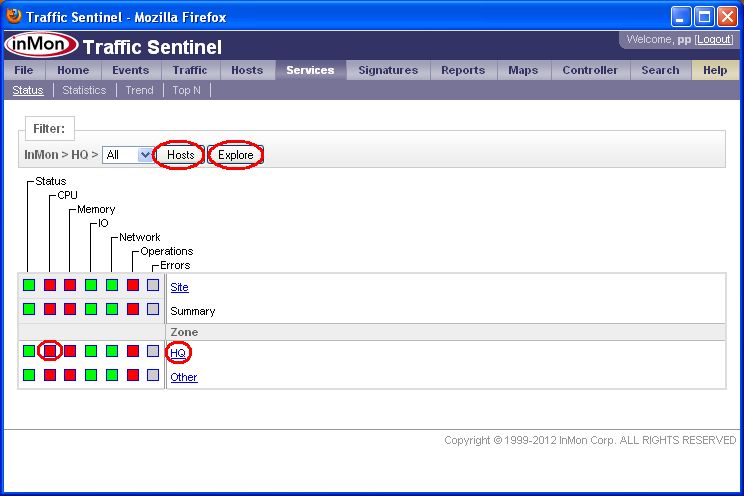744x496 pixels.
Task: Click the Other zone Status indicator square
Action: 29,375
